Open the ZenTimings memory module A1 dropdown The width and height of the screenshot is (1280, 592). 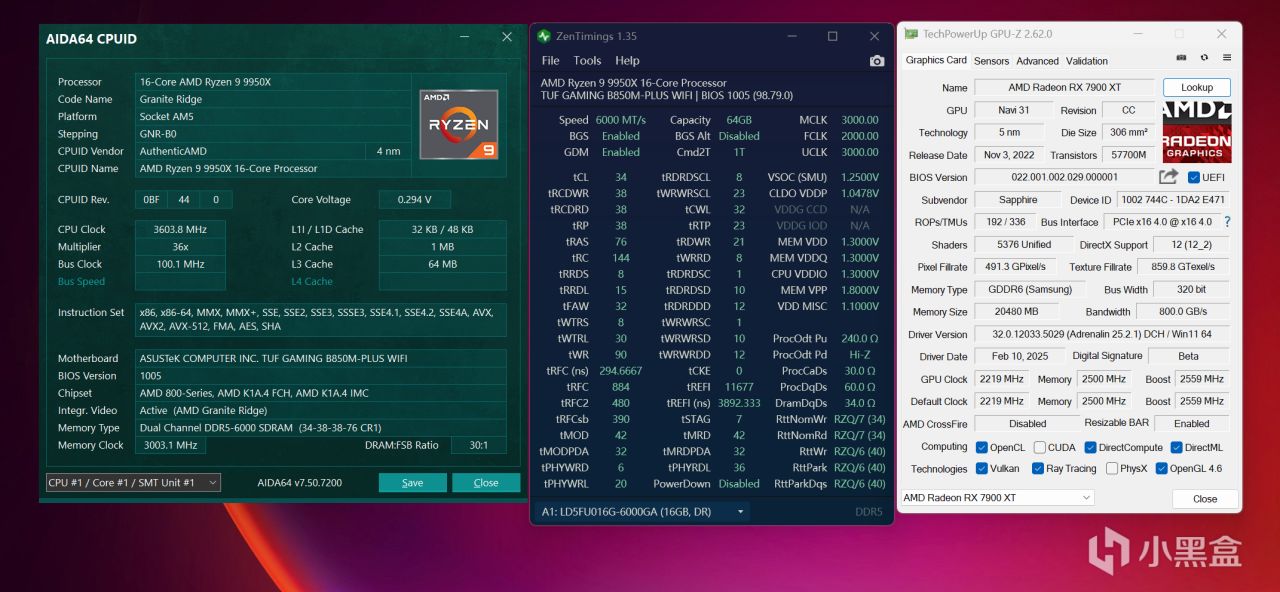tap(644, 511)
